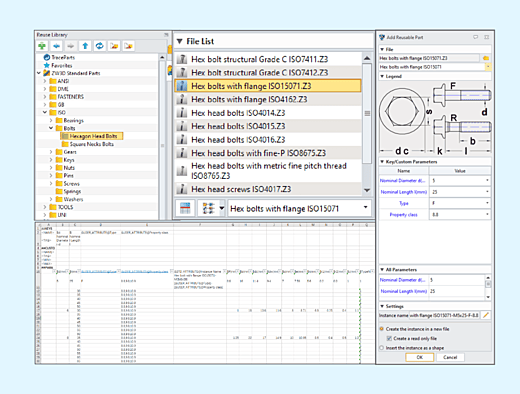This screenshot has height=394, width=520.
Task: Go up one level with blue up arrow
Action: [85, 46]
